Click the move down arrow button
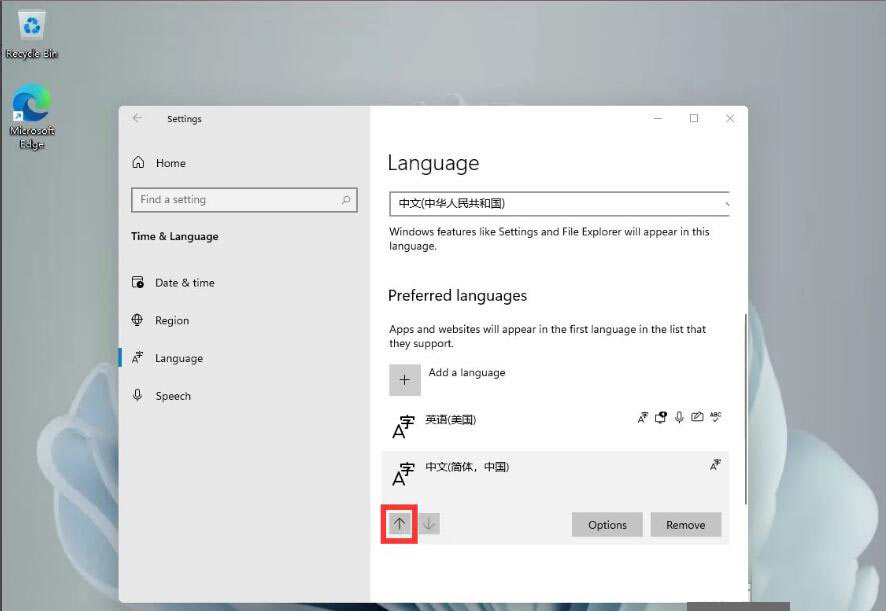Screen dimensions: 886x611 (429, 524)
